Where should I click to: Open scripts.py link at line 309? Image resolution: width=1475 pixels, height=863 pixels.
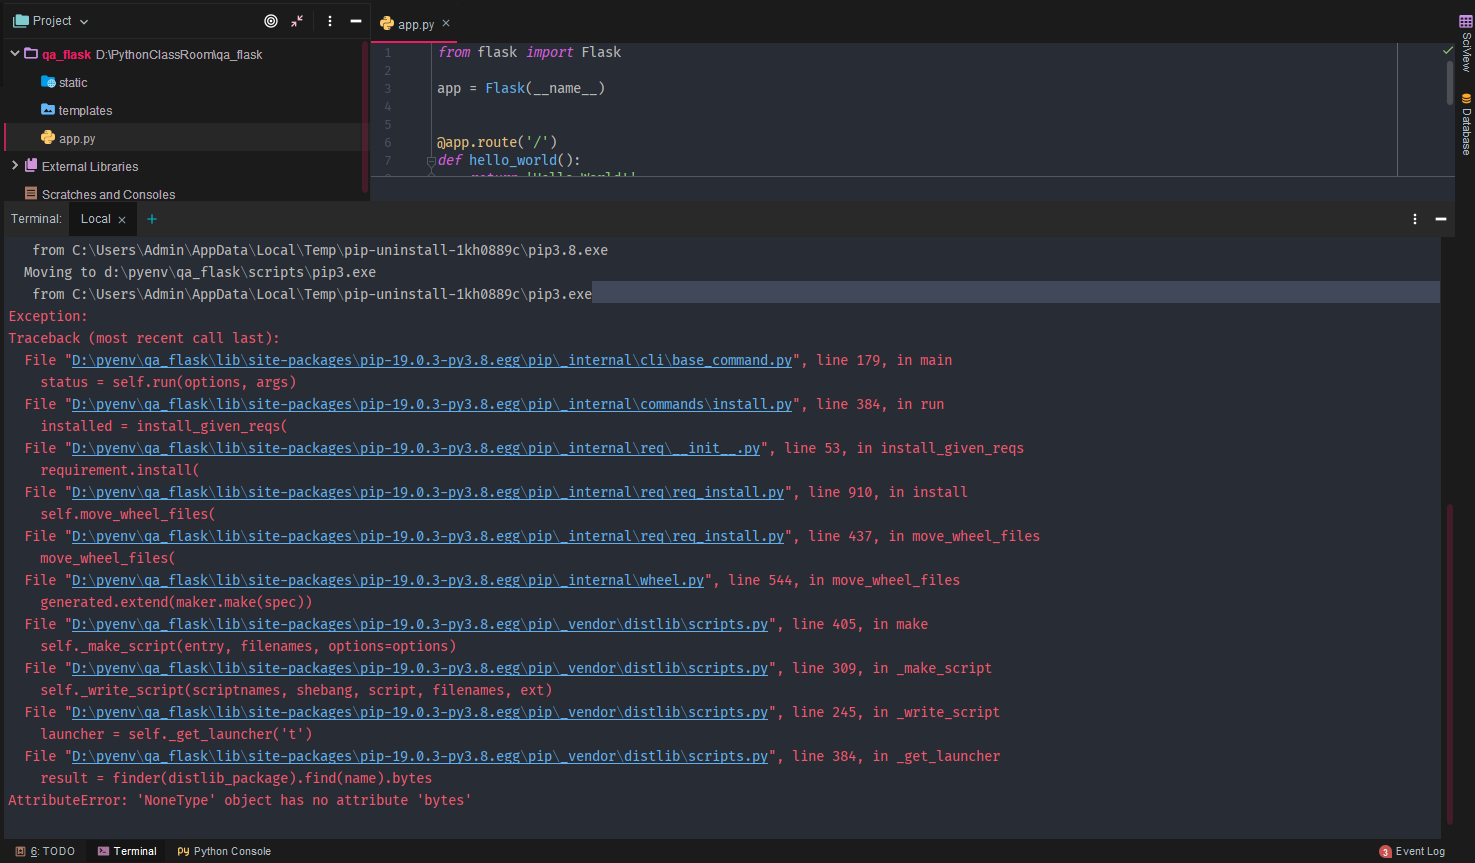pos(420,668)
